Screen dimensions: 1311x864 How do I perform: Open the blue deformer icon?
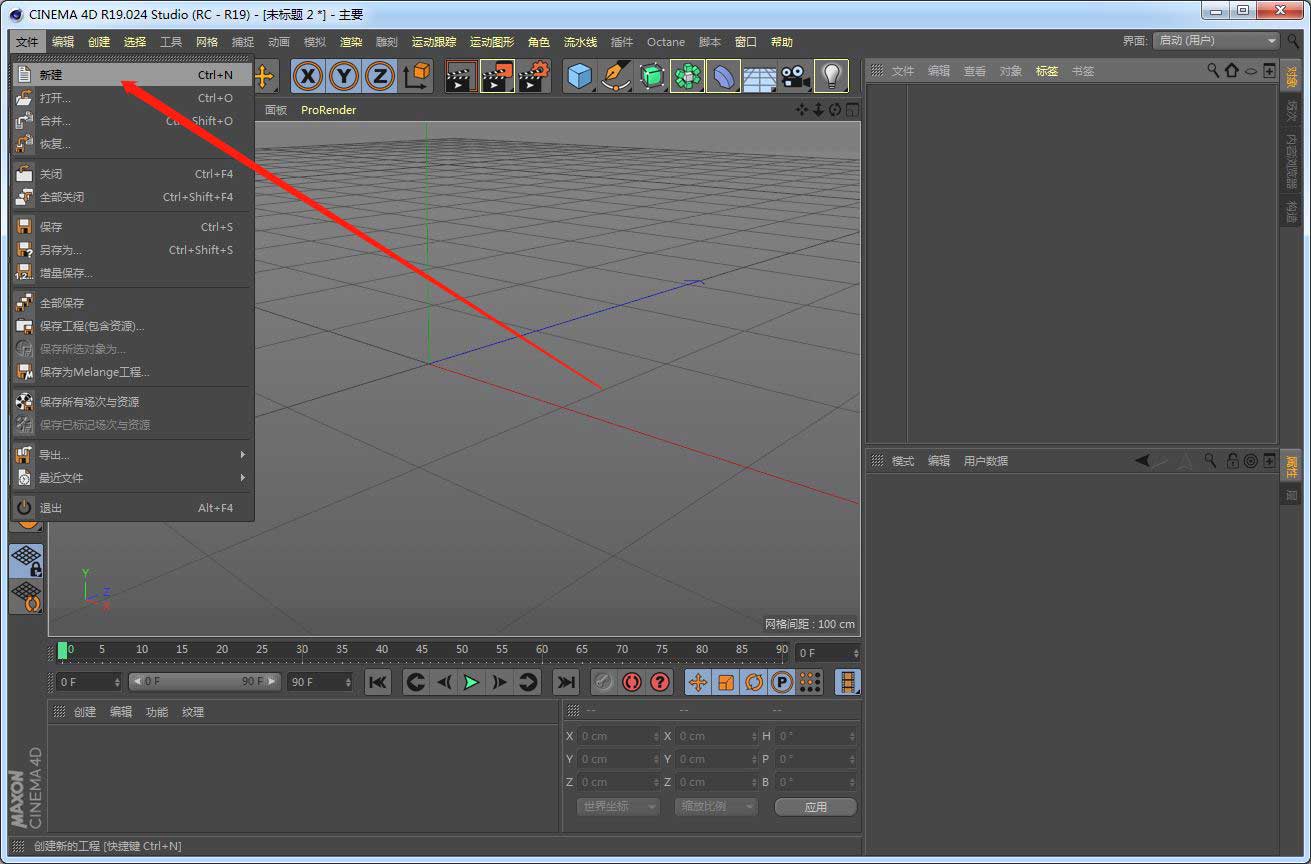(724, 76)
